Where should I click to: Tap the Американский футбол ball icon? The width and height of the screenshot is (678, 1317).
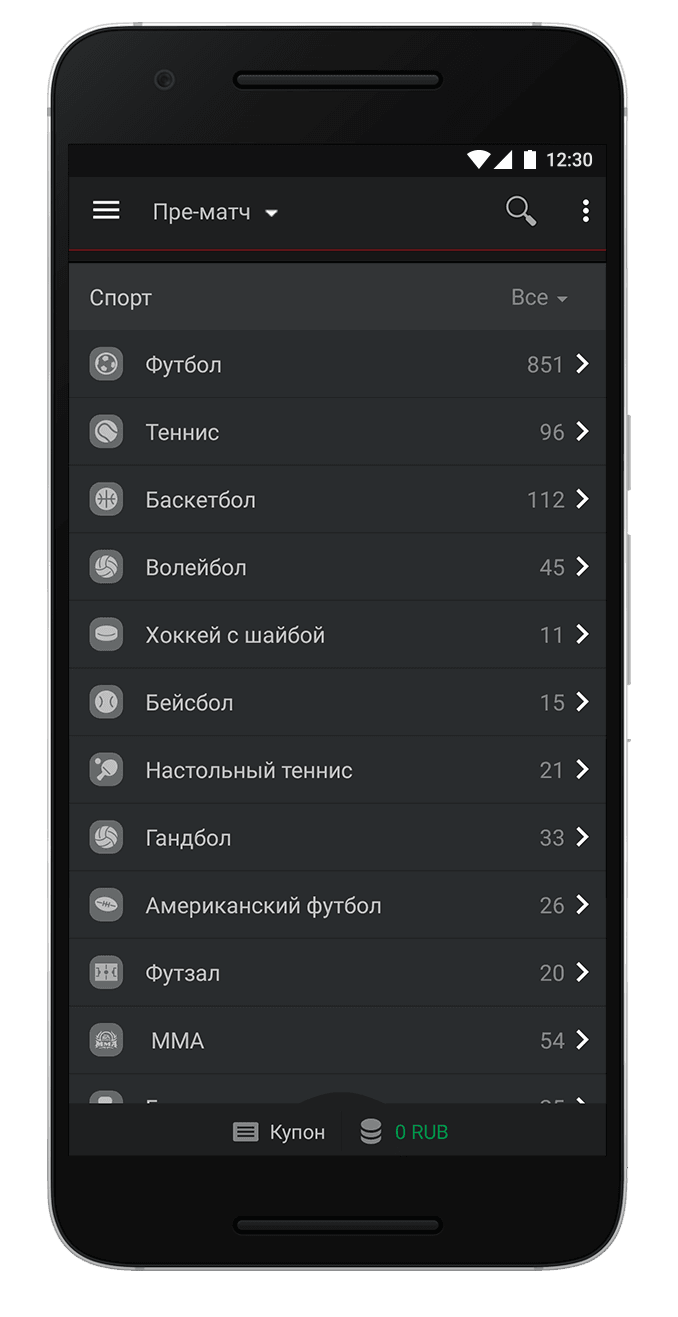tap(106, 905)
